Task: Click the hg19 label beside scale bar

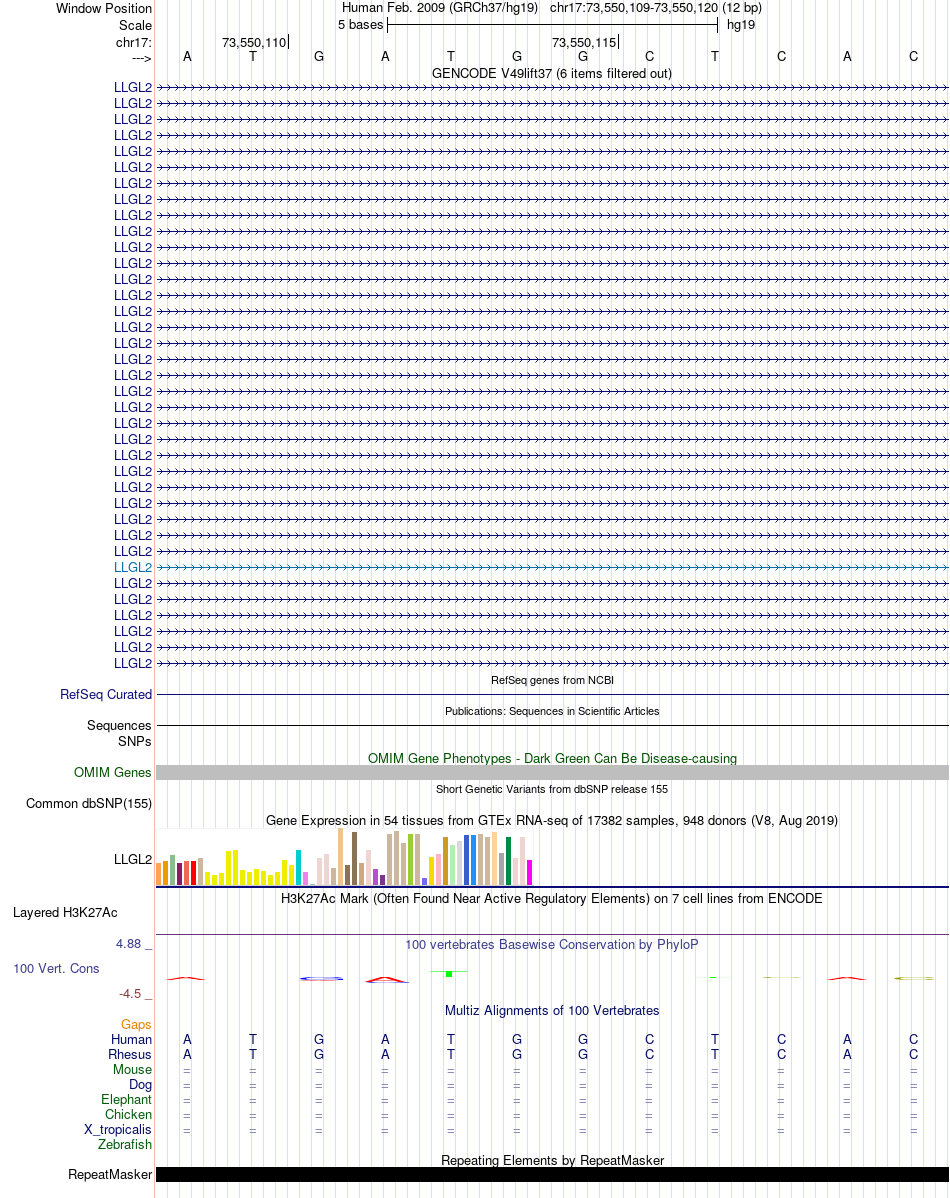Action: click(741, 24)
